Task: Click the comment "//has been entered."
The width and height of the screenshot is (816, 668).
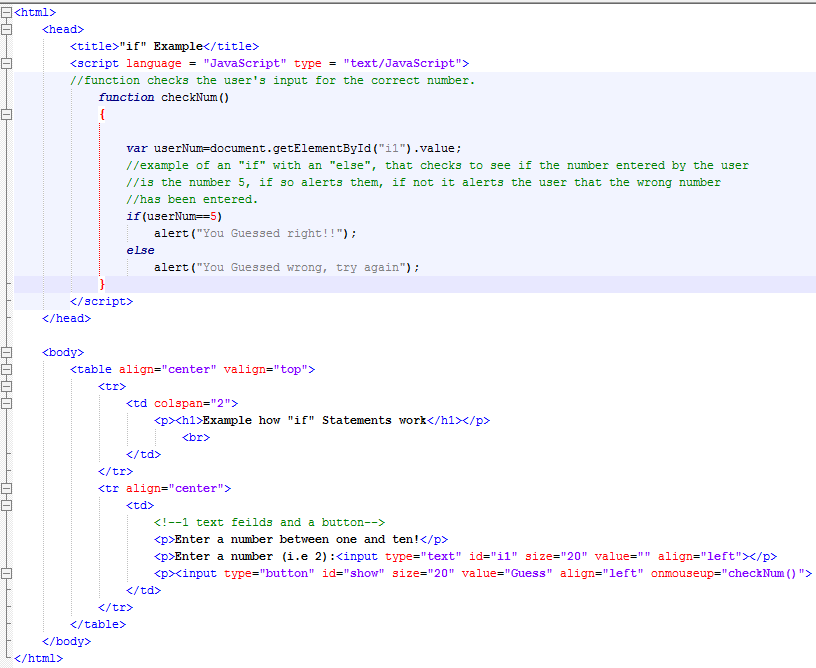Action: [192, 200]
